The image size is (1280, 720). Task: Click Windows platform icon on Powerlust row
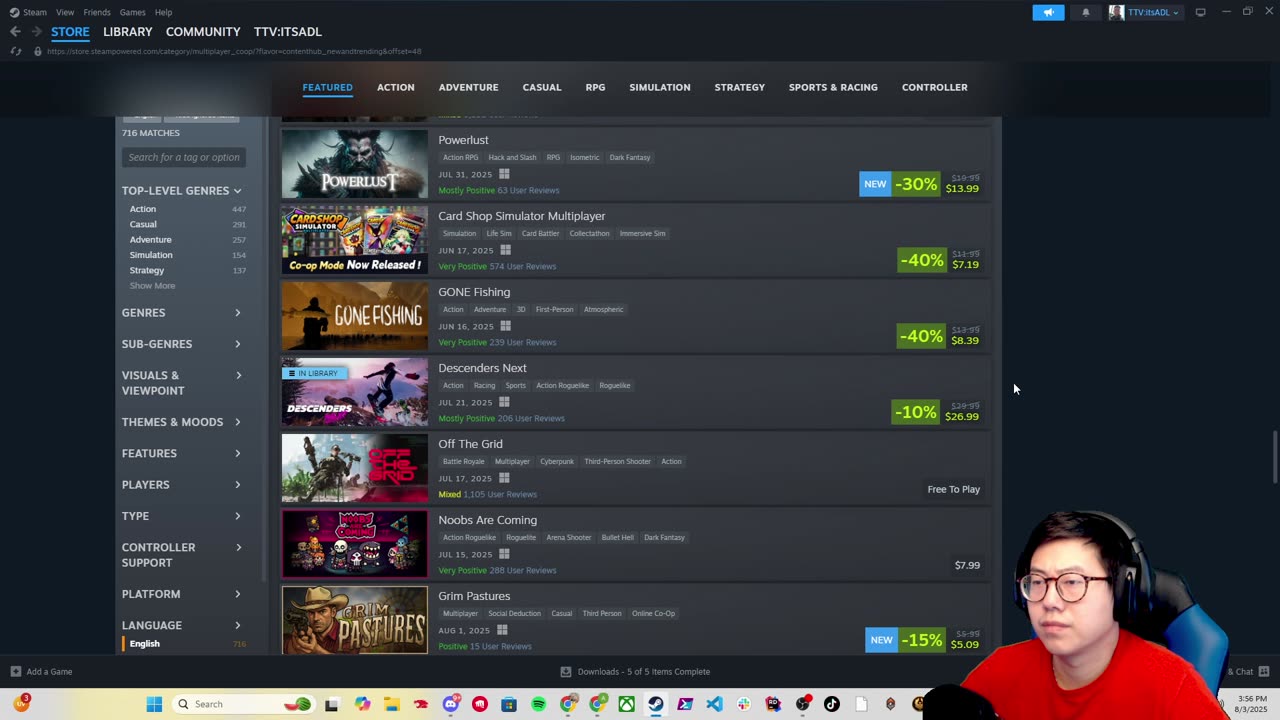(504, 174)
